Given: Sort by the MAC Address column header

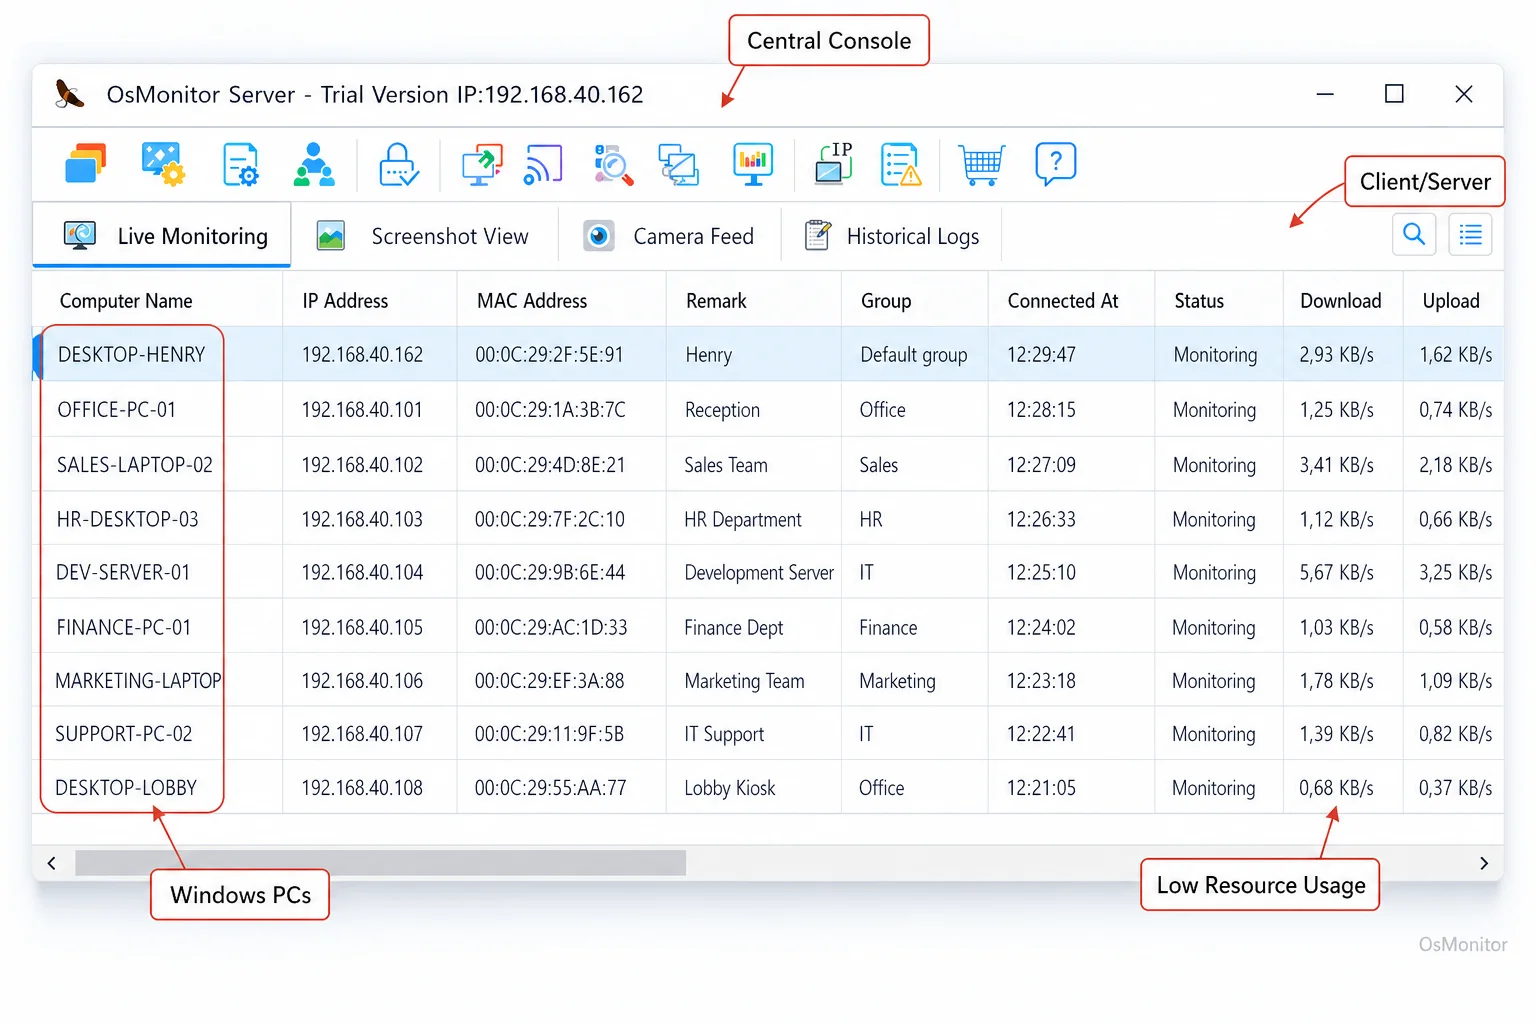Looking at the screenshot, I should pyautogui.click(x=532, y=301).
